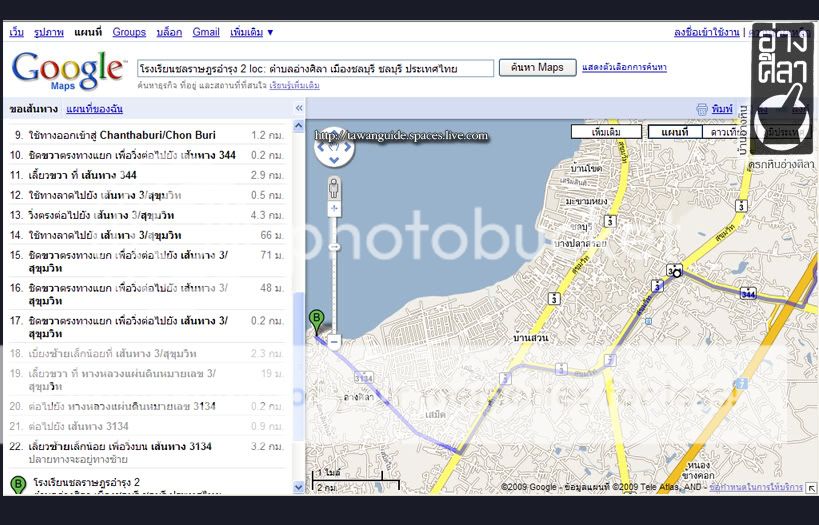Select แผนที่ in top navigation
This screenshot has width=819, height=525.
click(88, 32)
